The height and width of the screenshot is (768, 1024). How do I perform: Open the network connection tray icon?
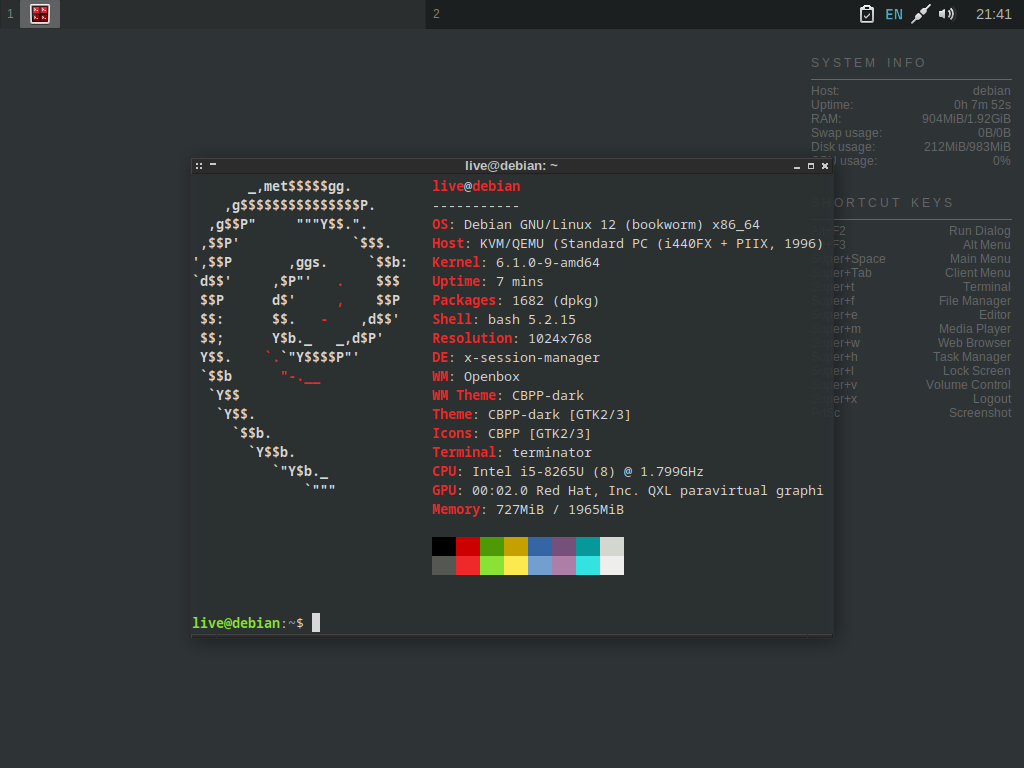[921, 14]
